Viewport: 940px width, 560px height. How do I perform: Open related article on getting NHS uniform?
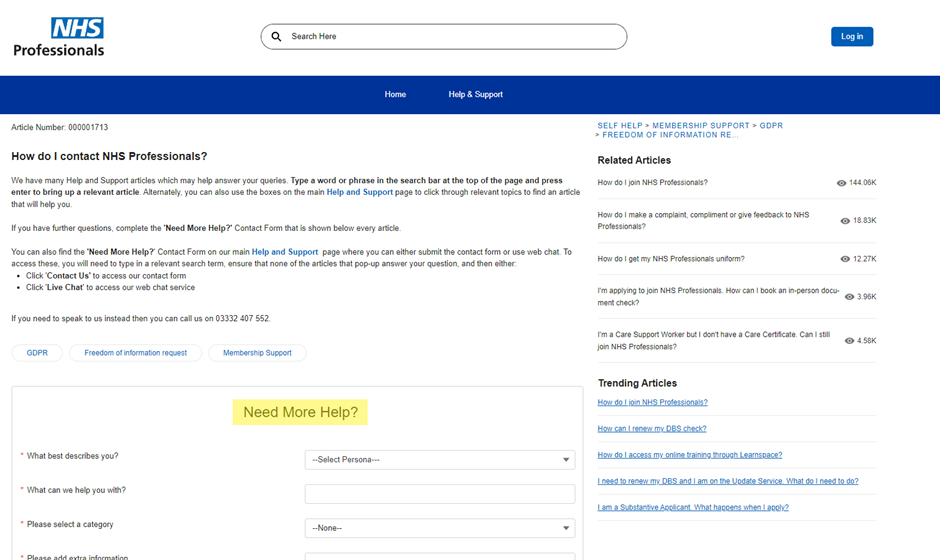click(670, 259)
